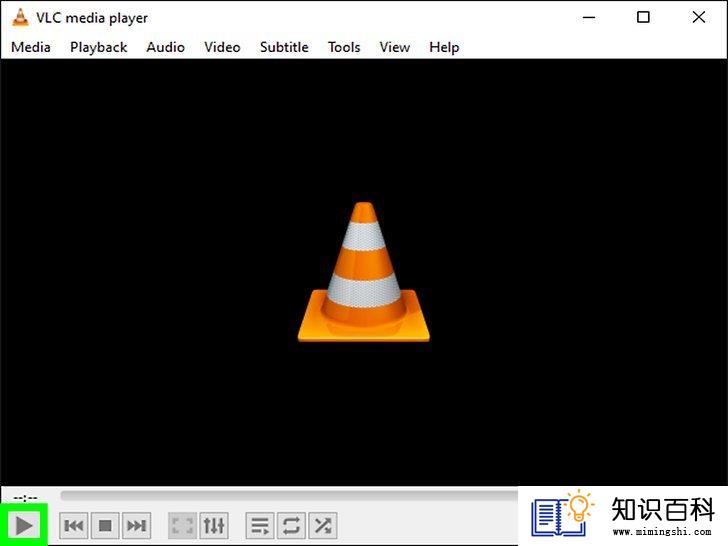Start playback with the Play button
Image resolution: width=728 pixels, height=546 pixels.
click(x=24, y=526)
